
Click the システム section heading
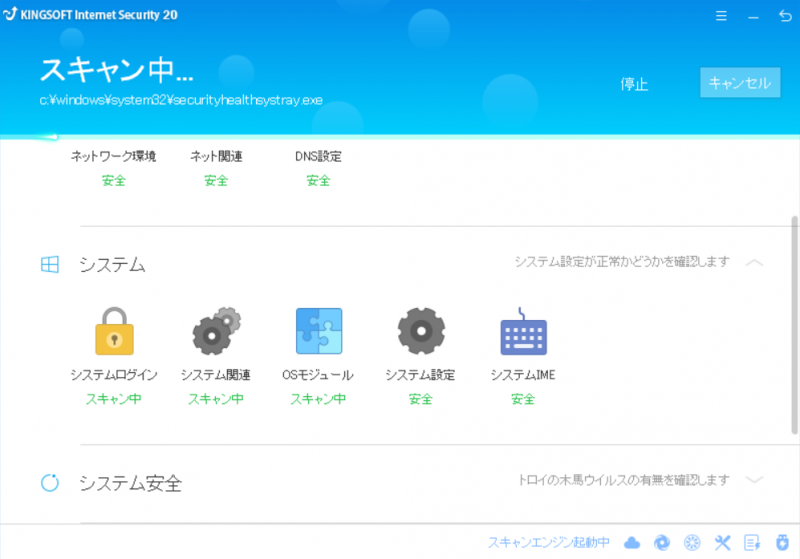click(x=112, y=265)
